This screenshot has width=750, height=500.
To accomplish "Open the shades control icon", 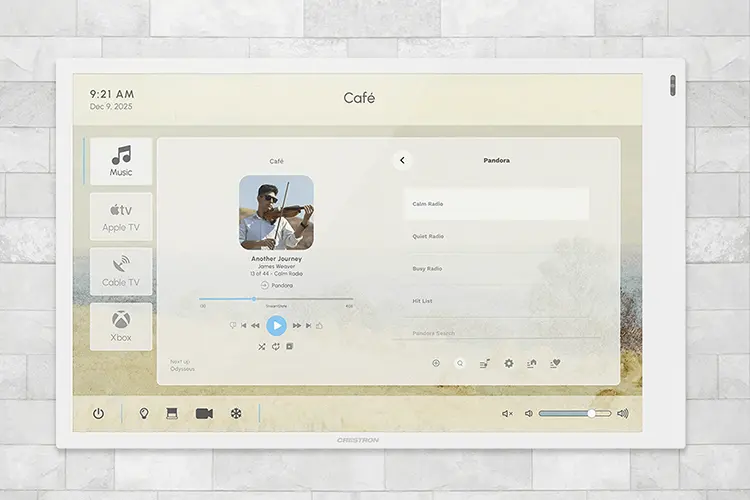I will [x=172, y=413].
